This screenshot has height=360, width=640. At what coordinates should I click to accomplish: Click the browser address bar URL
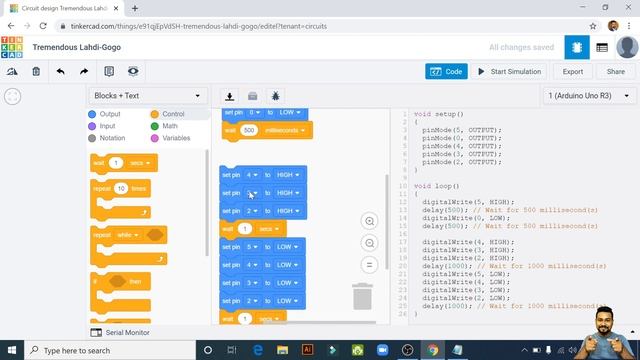(199, 26)
